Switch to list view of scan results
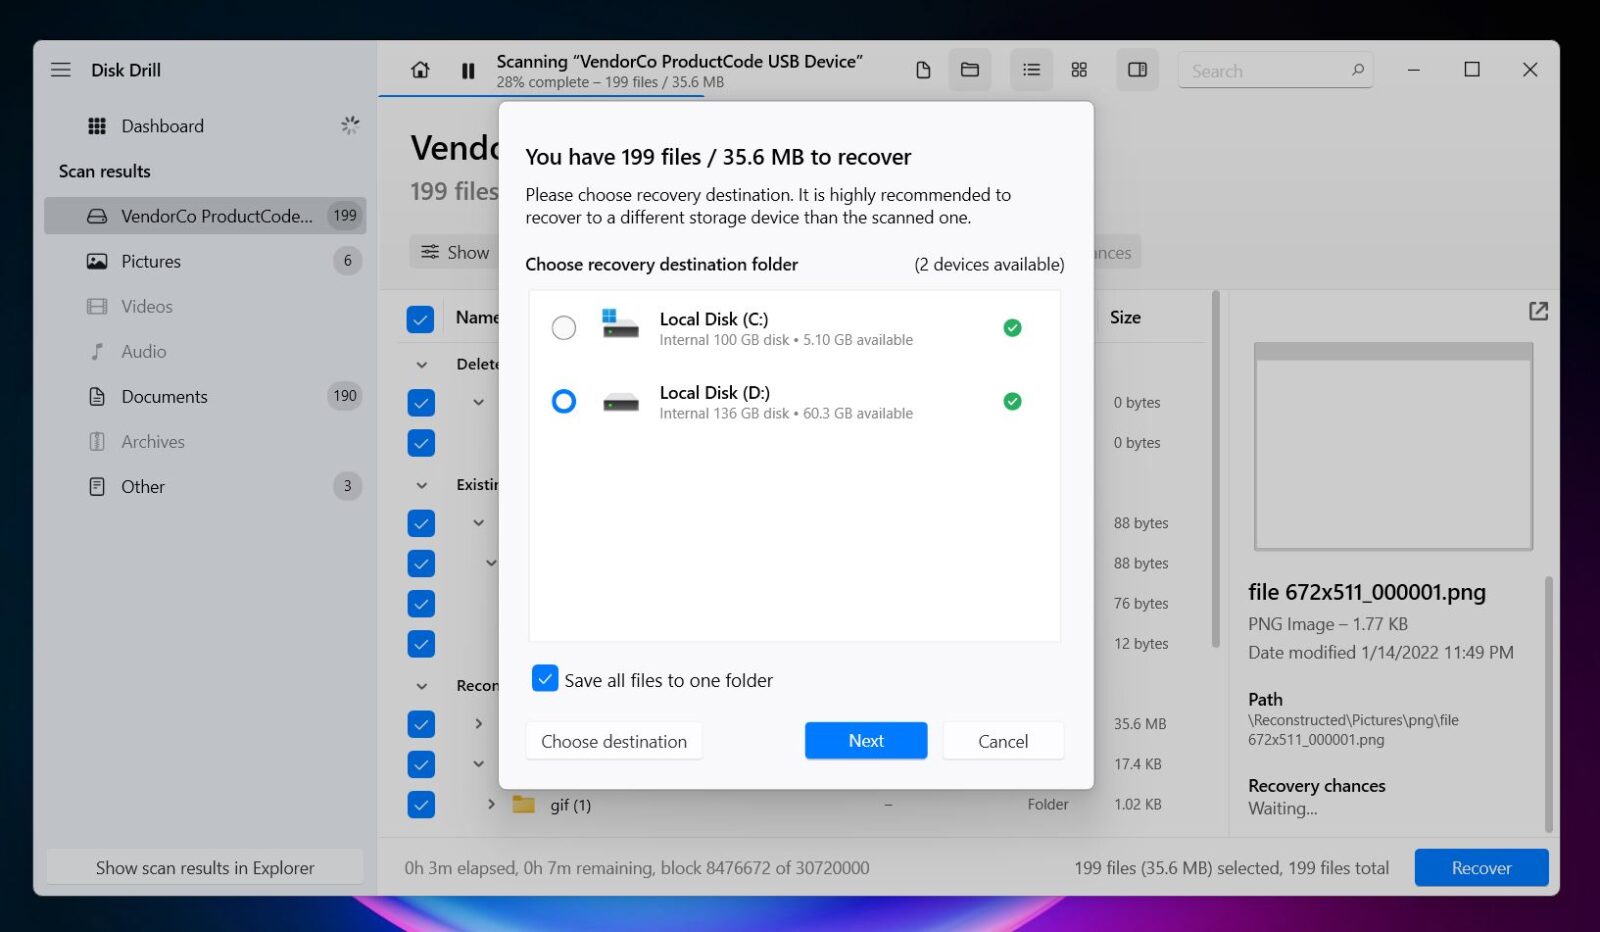The width and height of the screenshot is (1600, 932). coord(1031,70)
